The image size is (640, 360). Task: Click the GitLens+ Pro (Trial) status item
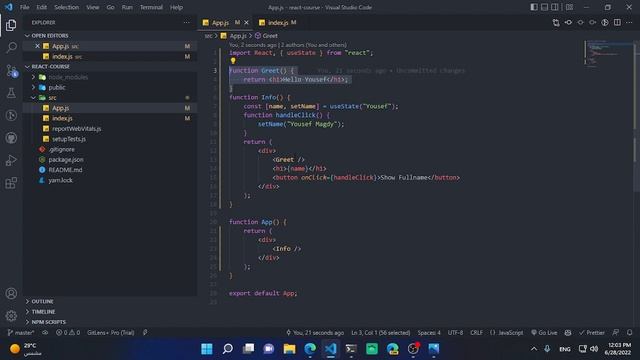110,333
